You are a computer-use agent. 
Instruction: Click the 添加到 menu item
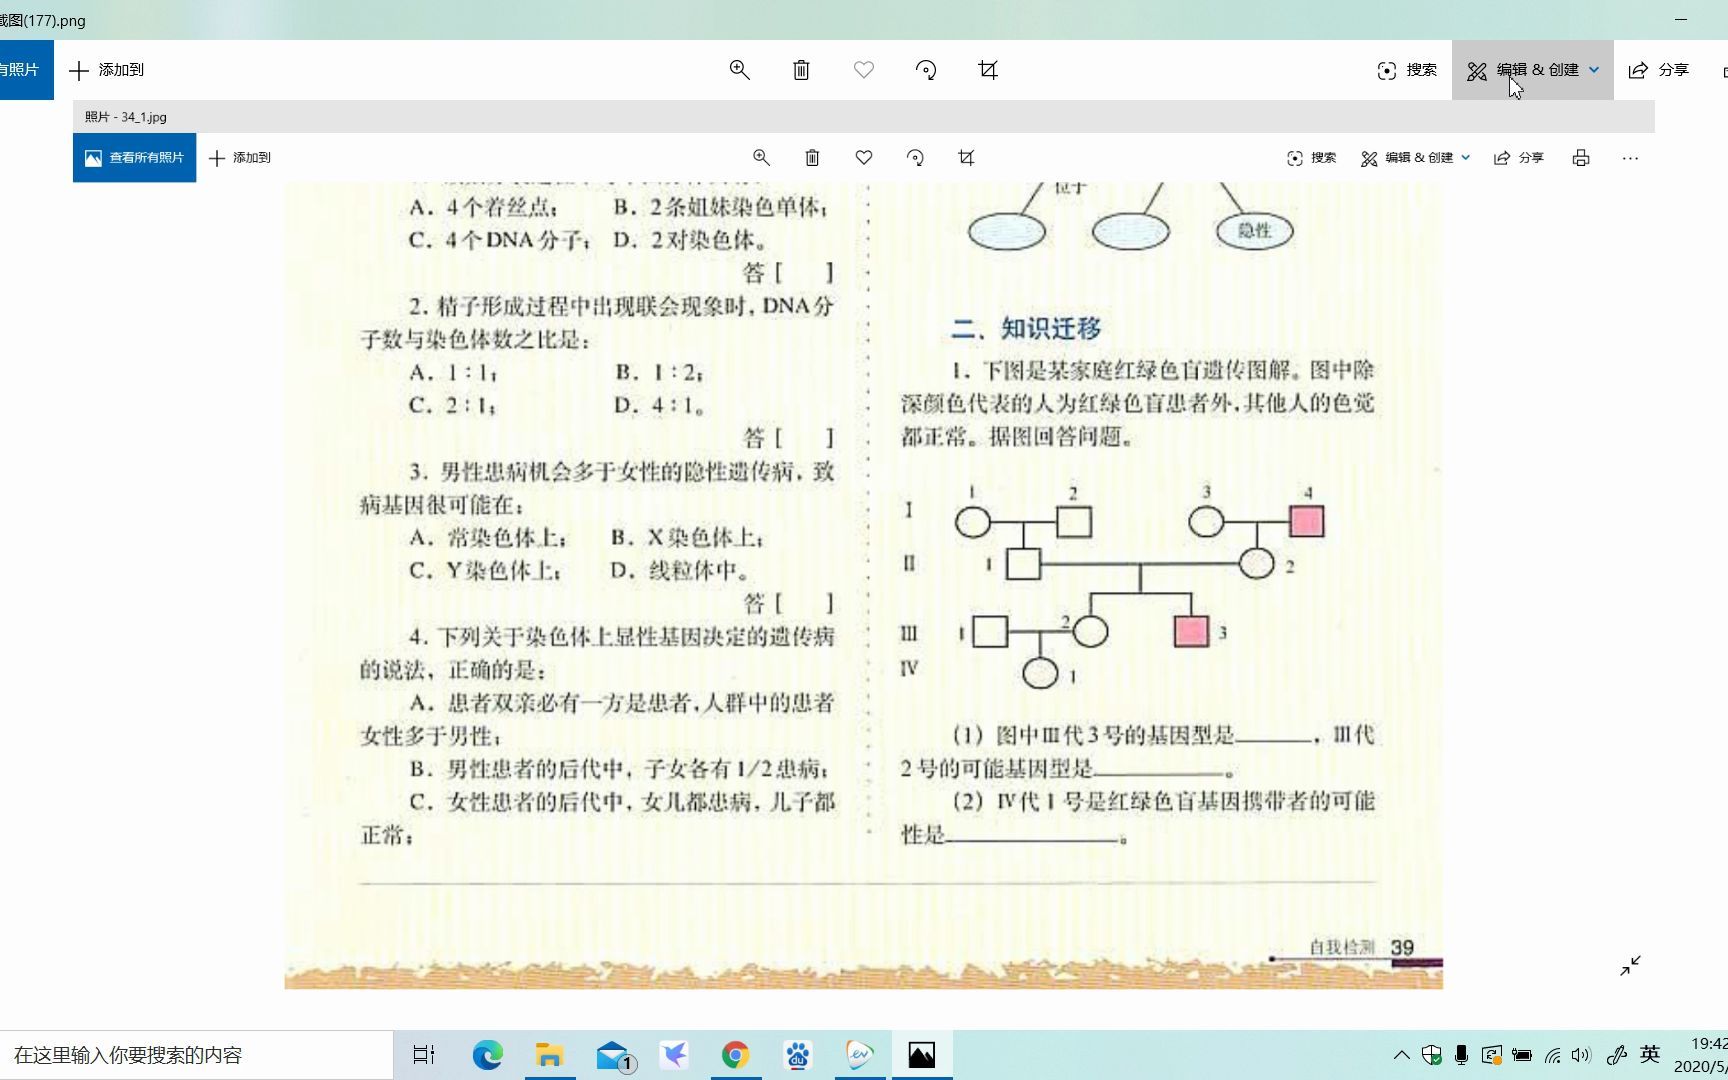[239, 157]
